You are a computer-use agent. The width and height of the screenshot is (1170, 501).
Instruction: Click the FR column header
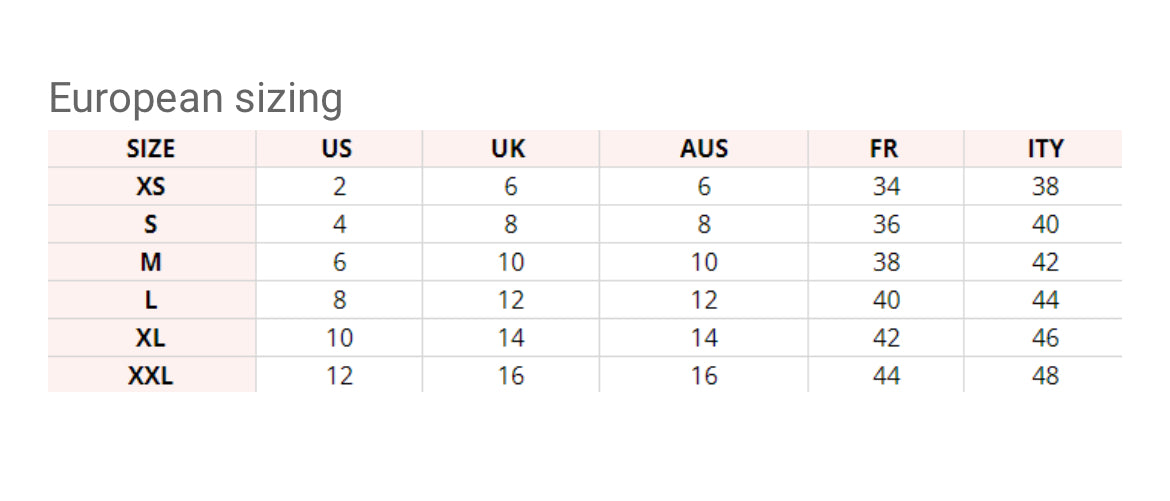tap(884, 149)
